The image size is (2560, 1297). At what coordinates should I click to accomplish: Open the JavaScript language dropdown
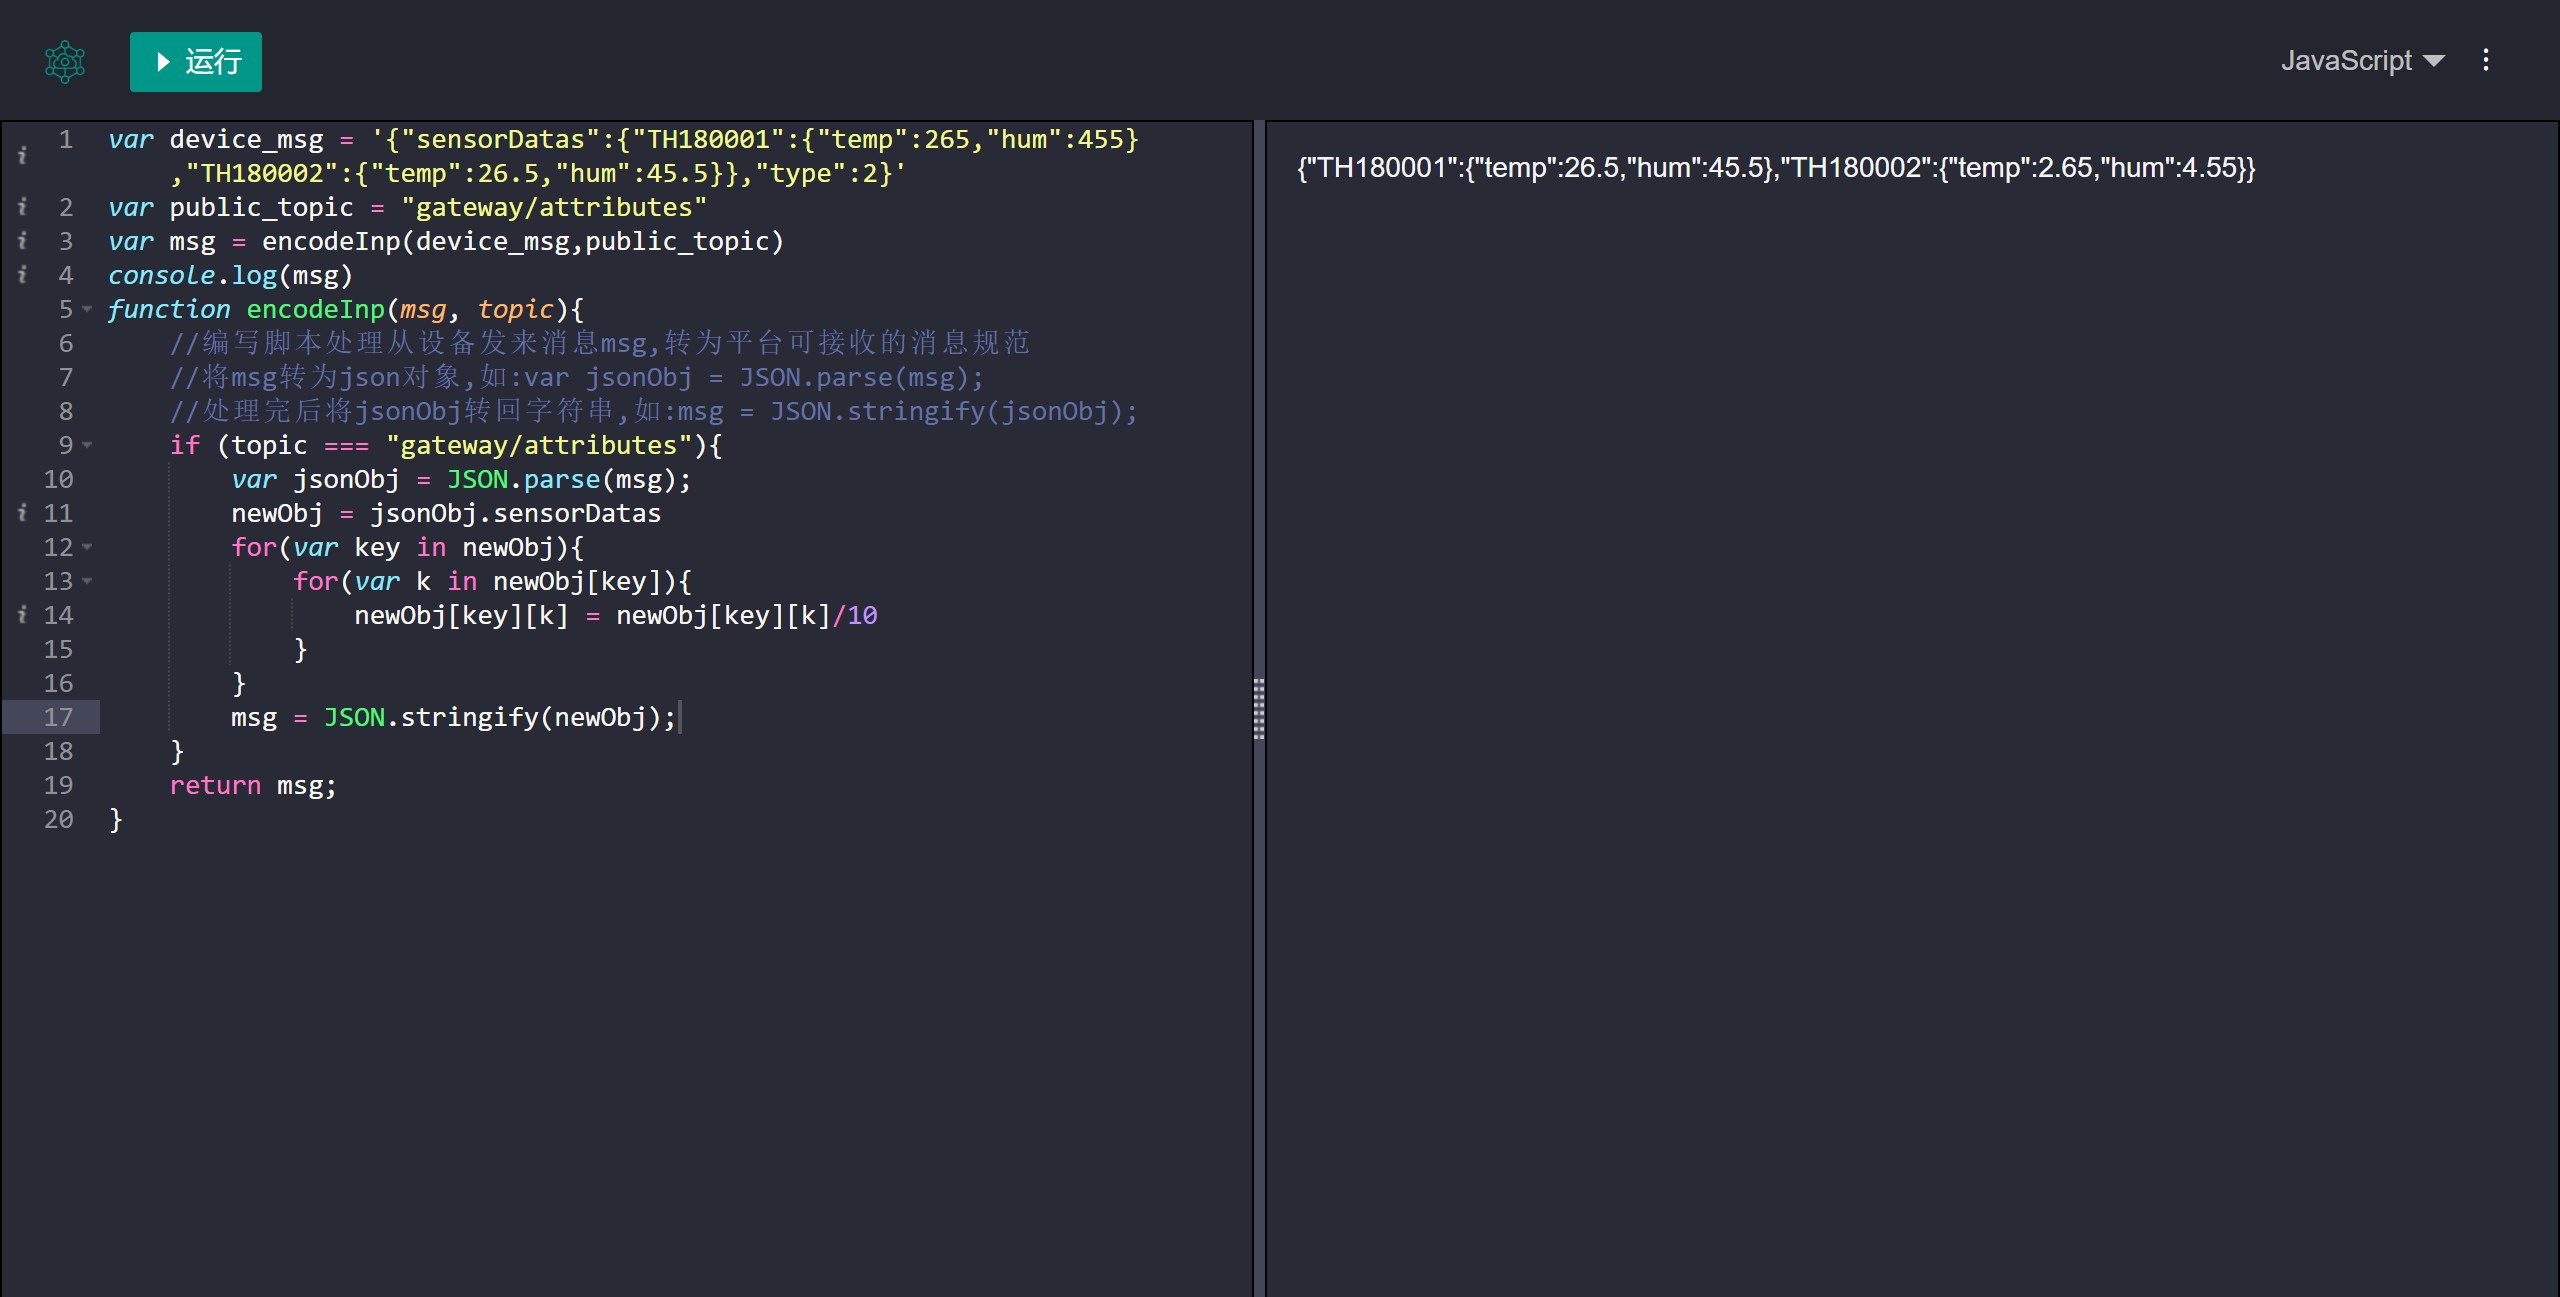pyautogui.click(x=2362, y=61)
